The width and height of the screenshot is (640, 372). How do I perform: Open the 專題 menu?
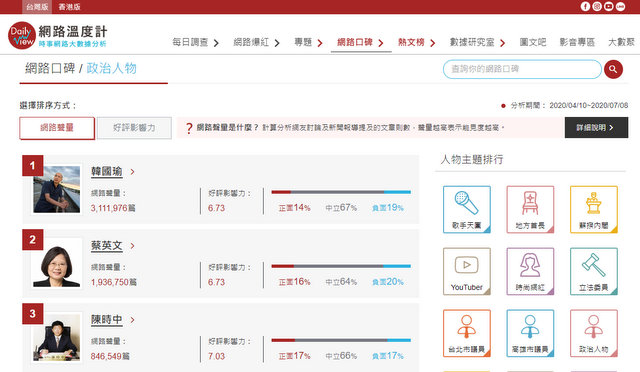click(303, 42)
